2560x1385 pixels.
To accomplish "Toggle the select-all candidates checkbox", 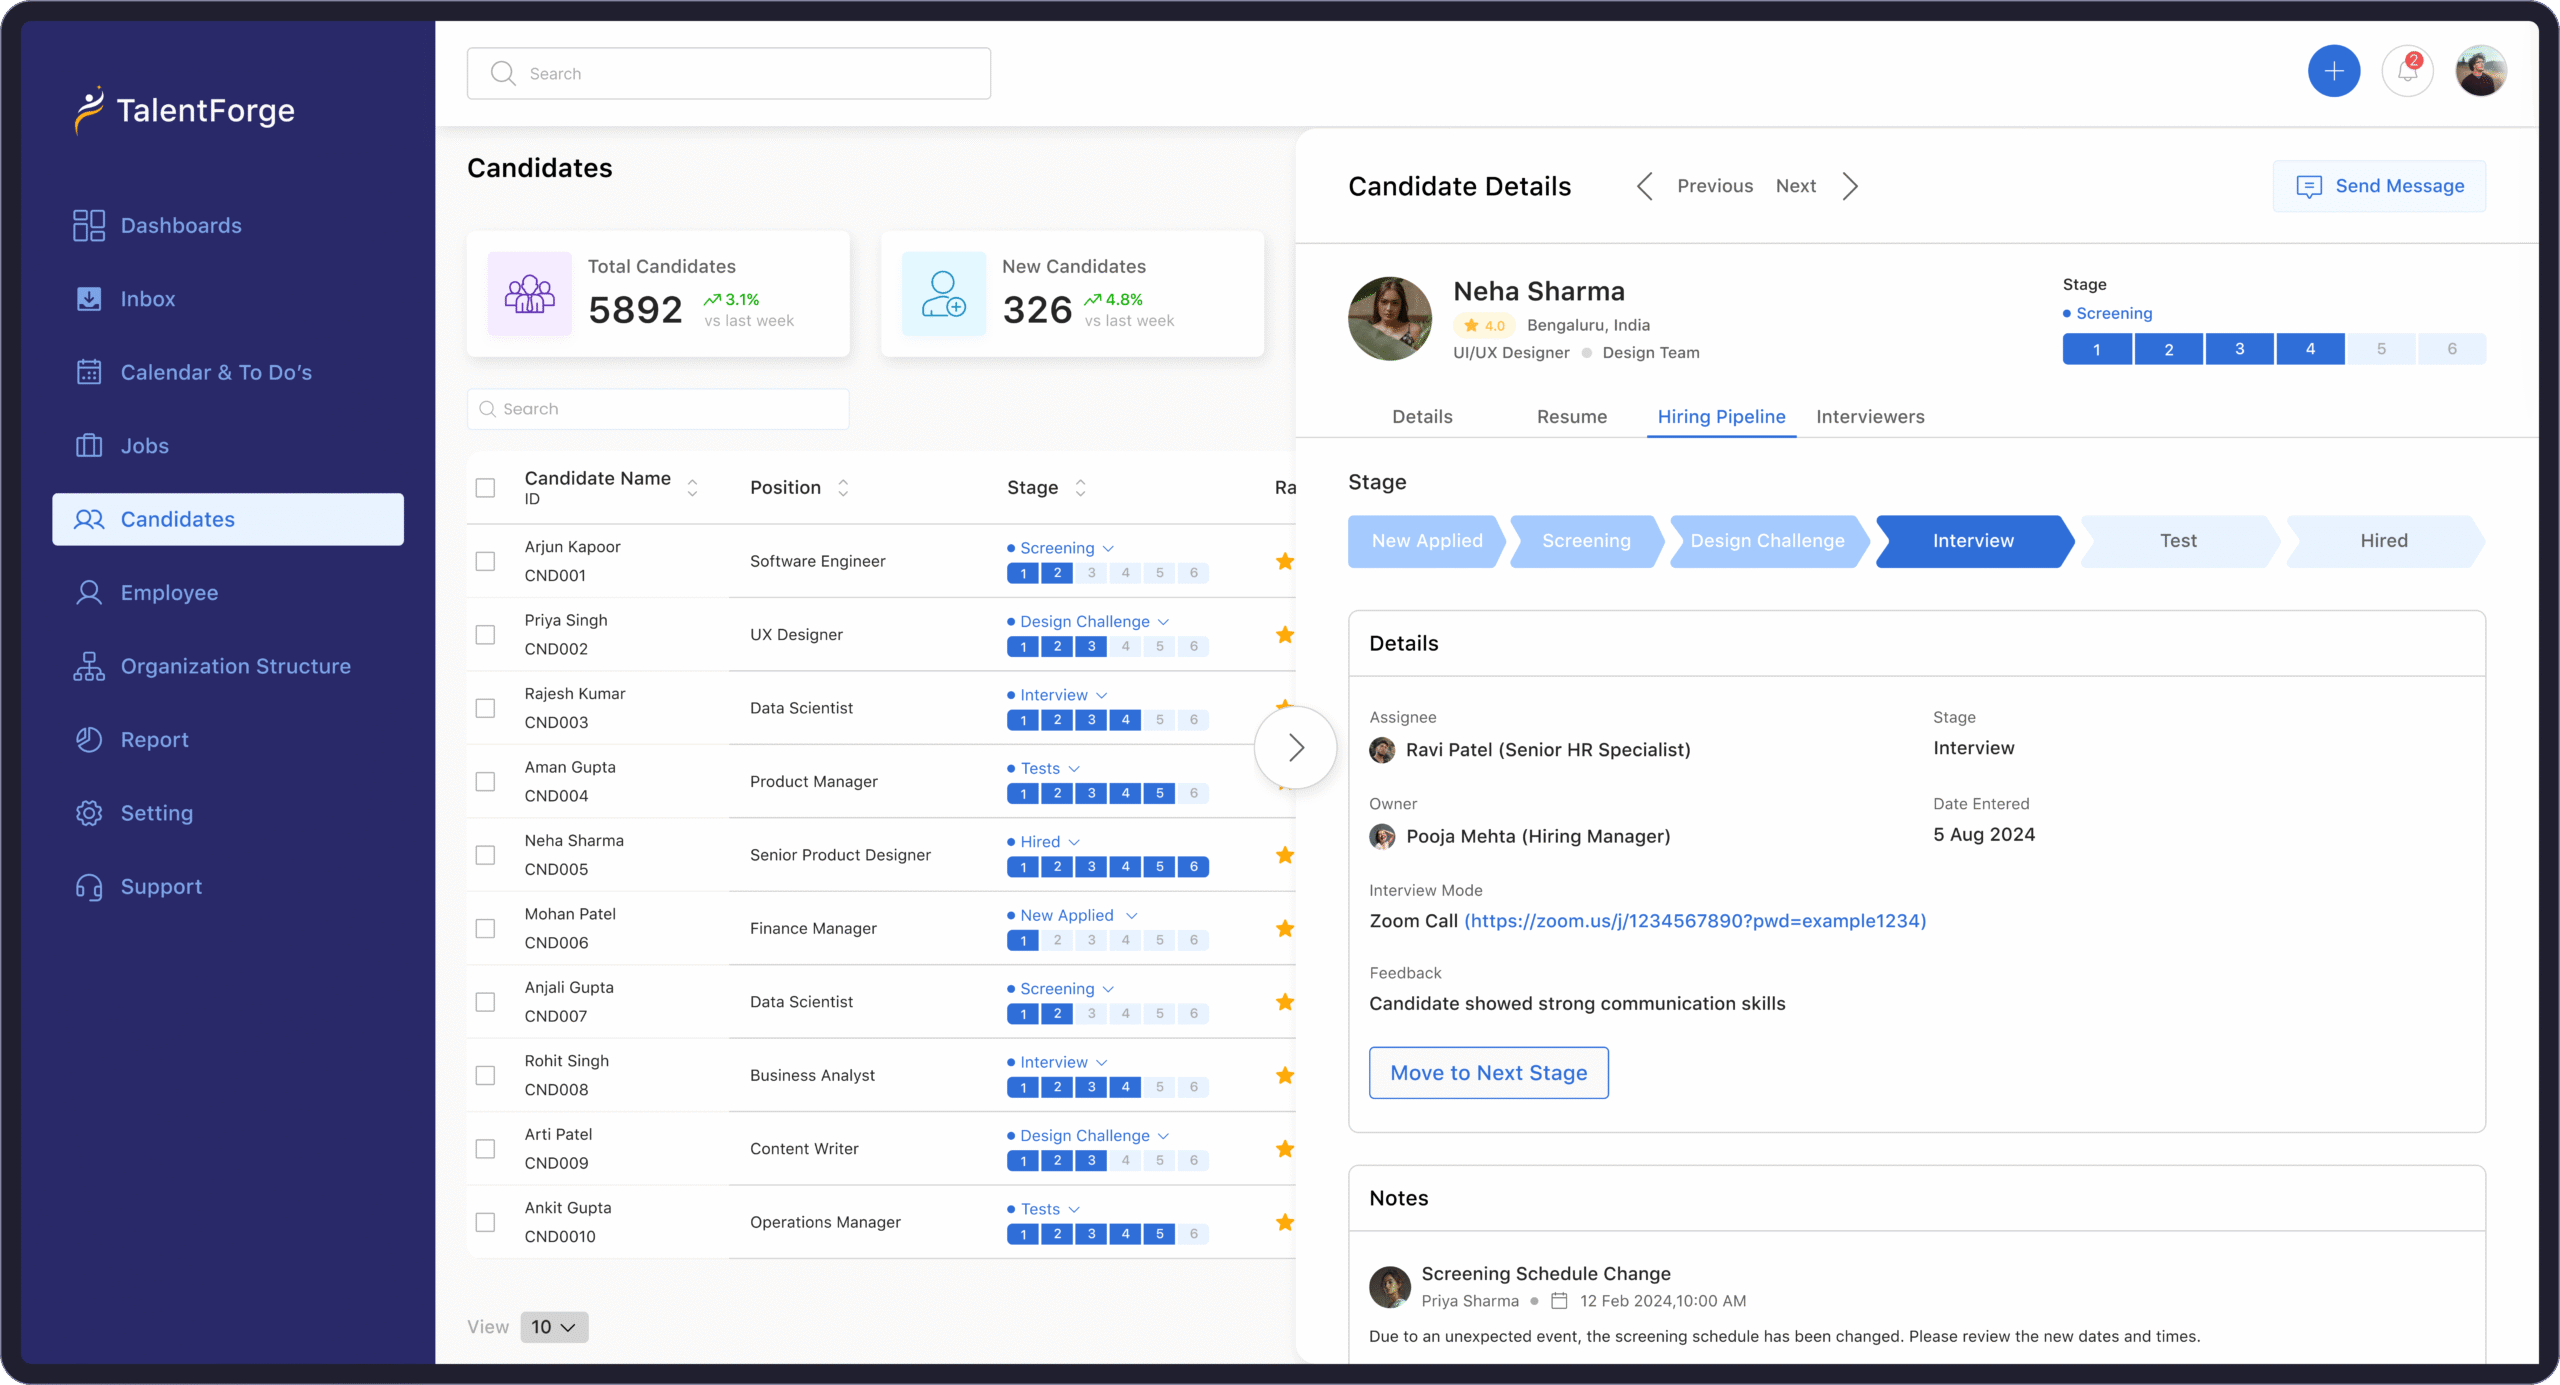I will [485, 488].
